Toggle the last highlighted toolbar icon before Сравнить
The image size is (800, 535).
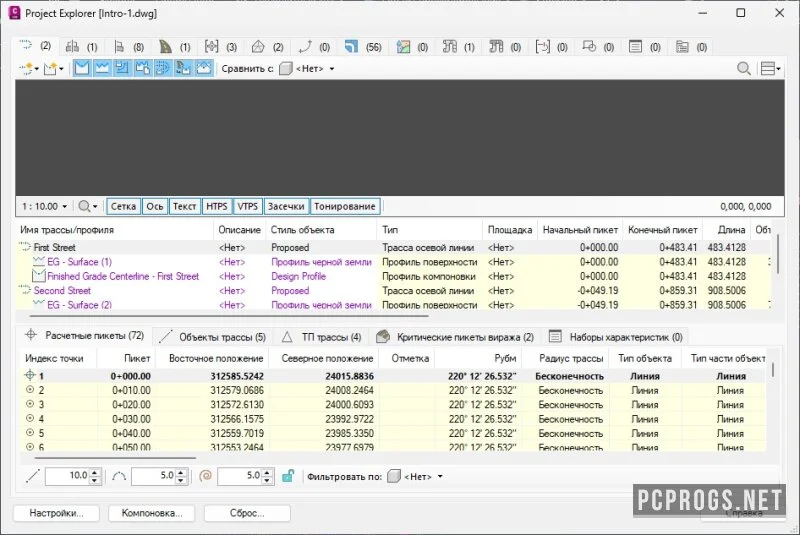tap(204, 68)
